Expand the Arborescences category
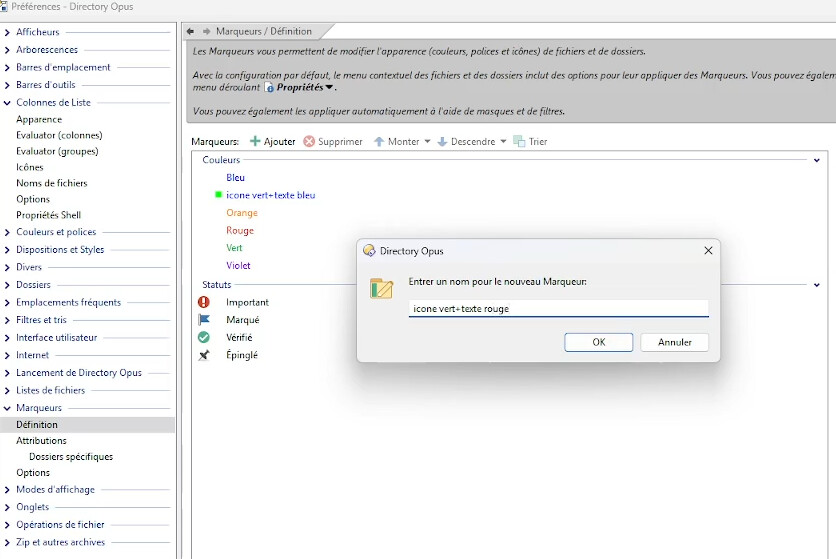This screenshot has height=559, width=836. click(7, 50)
